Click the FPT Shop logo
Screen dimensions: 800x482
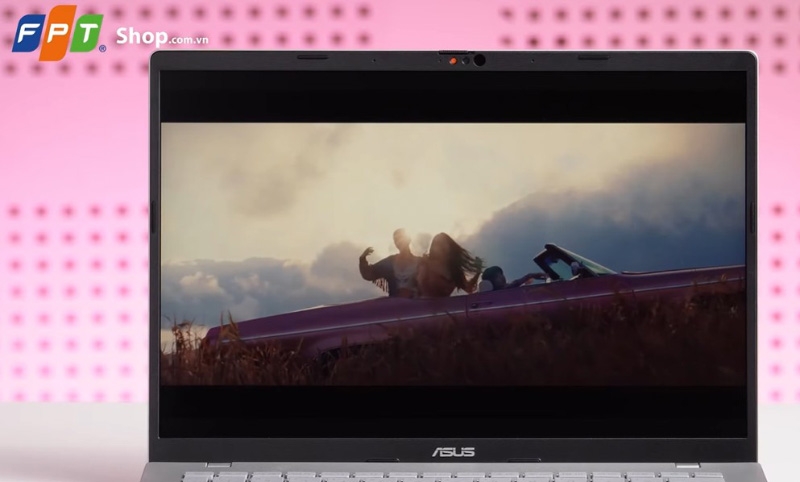click(x=59, y=33)
